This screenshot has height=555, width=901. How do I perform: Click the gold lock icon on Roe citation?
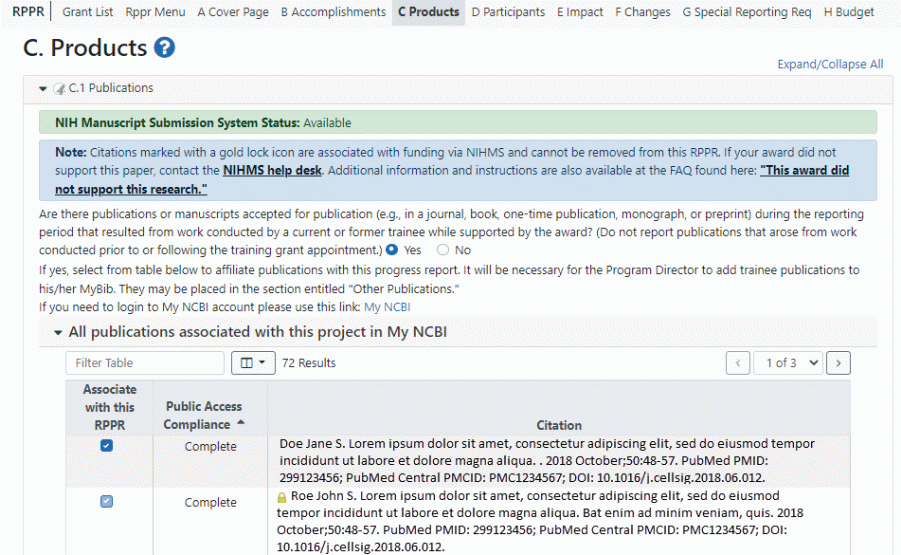click(x=282, y=497)
